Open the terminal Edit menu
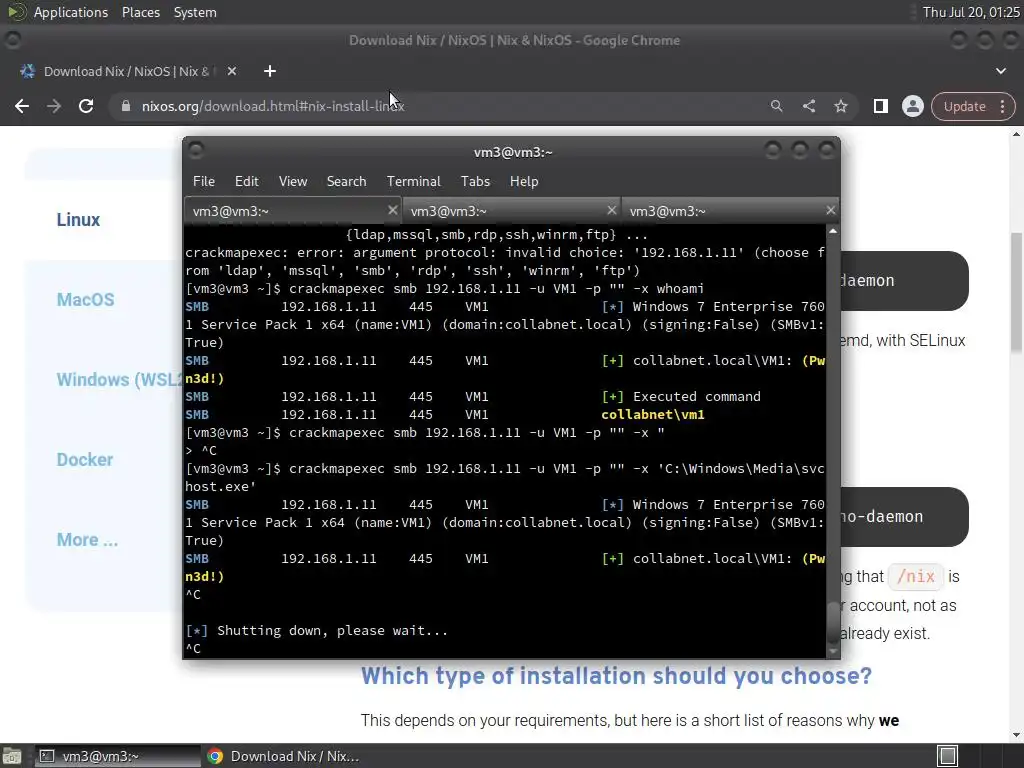The width and height of the screenshot is (1024, 768). click(x=246, y=181)
